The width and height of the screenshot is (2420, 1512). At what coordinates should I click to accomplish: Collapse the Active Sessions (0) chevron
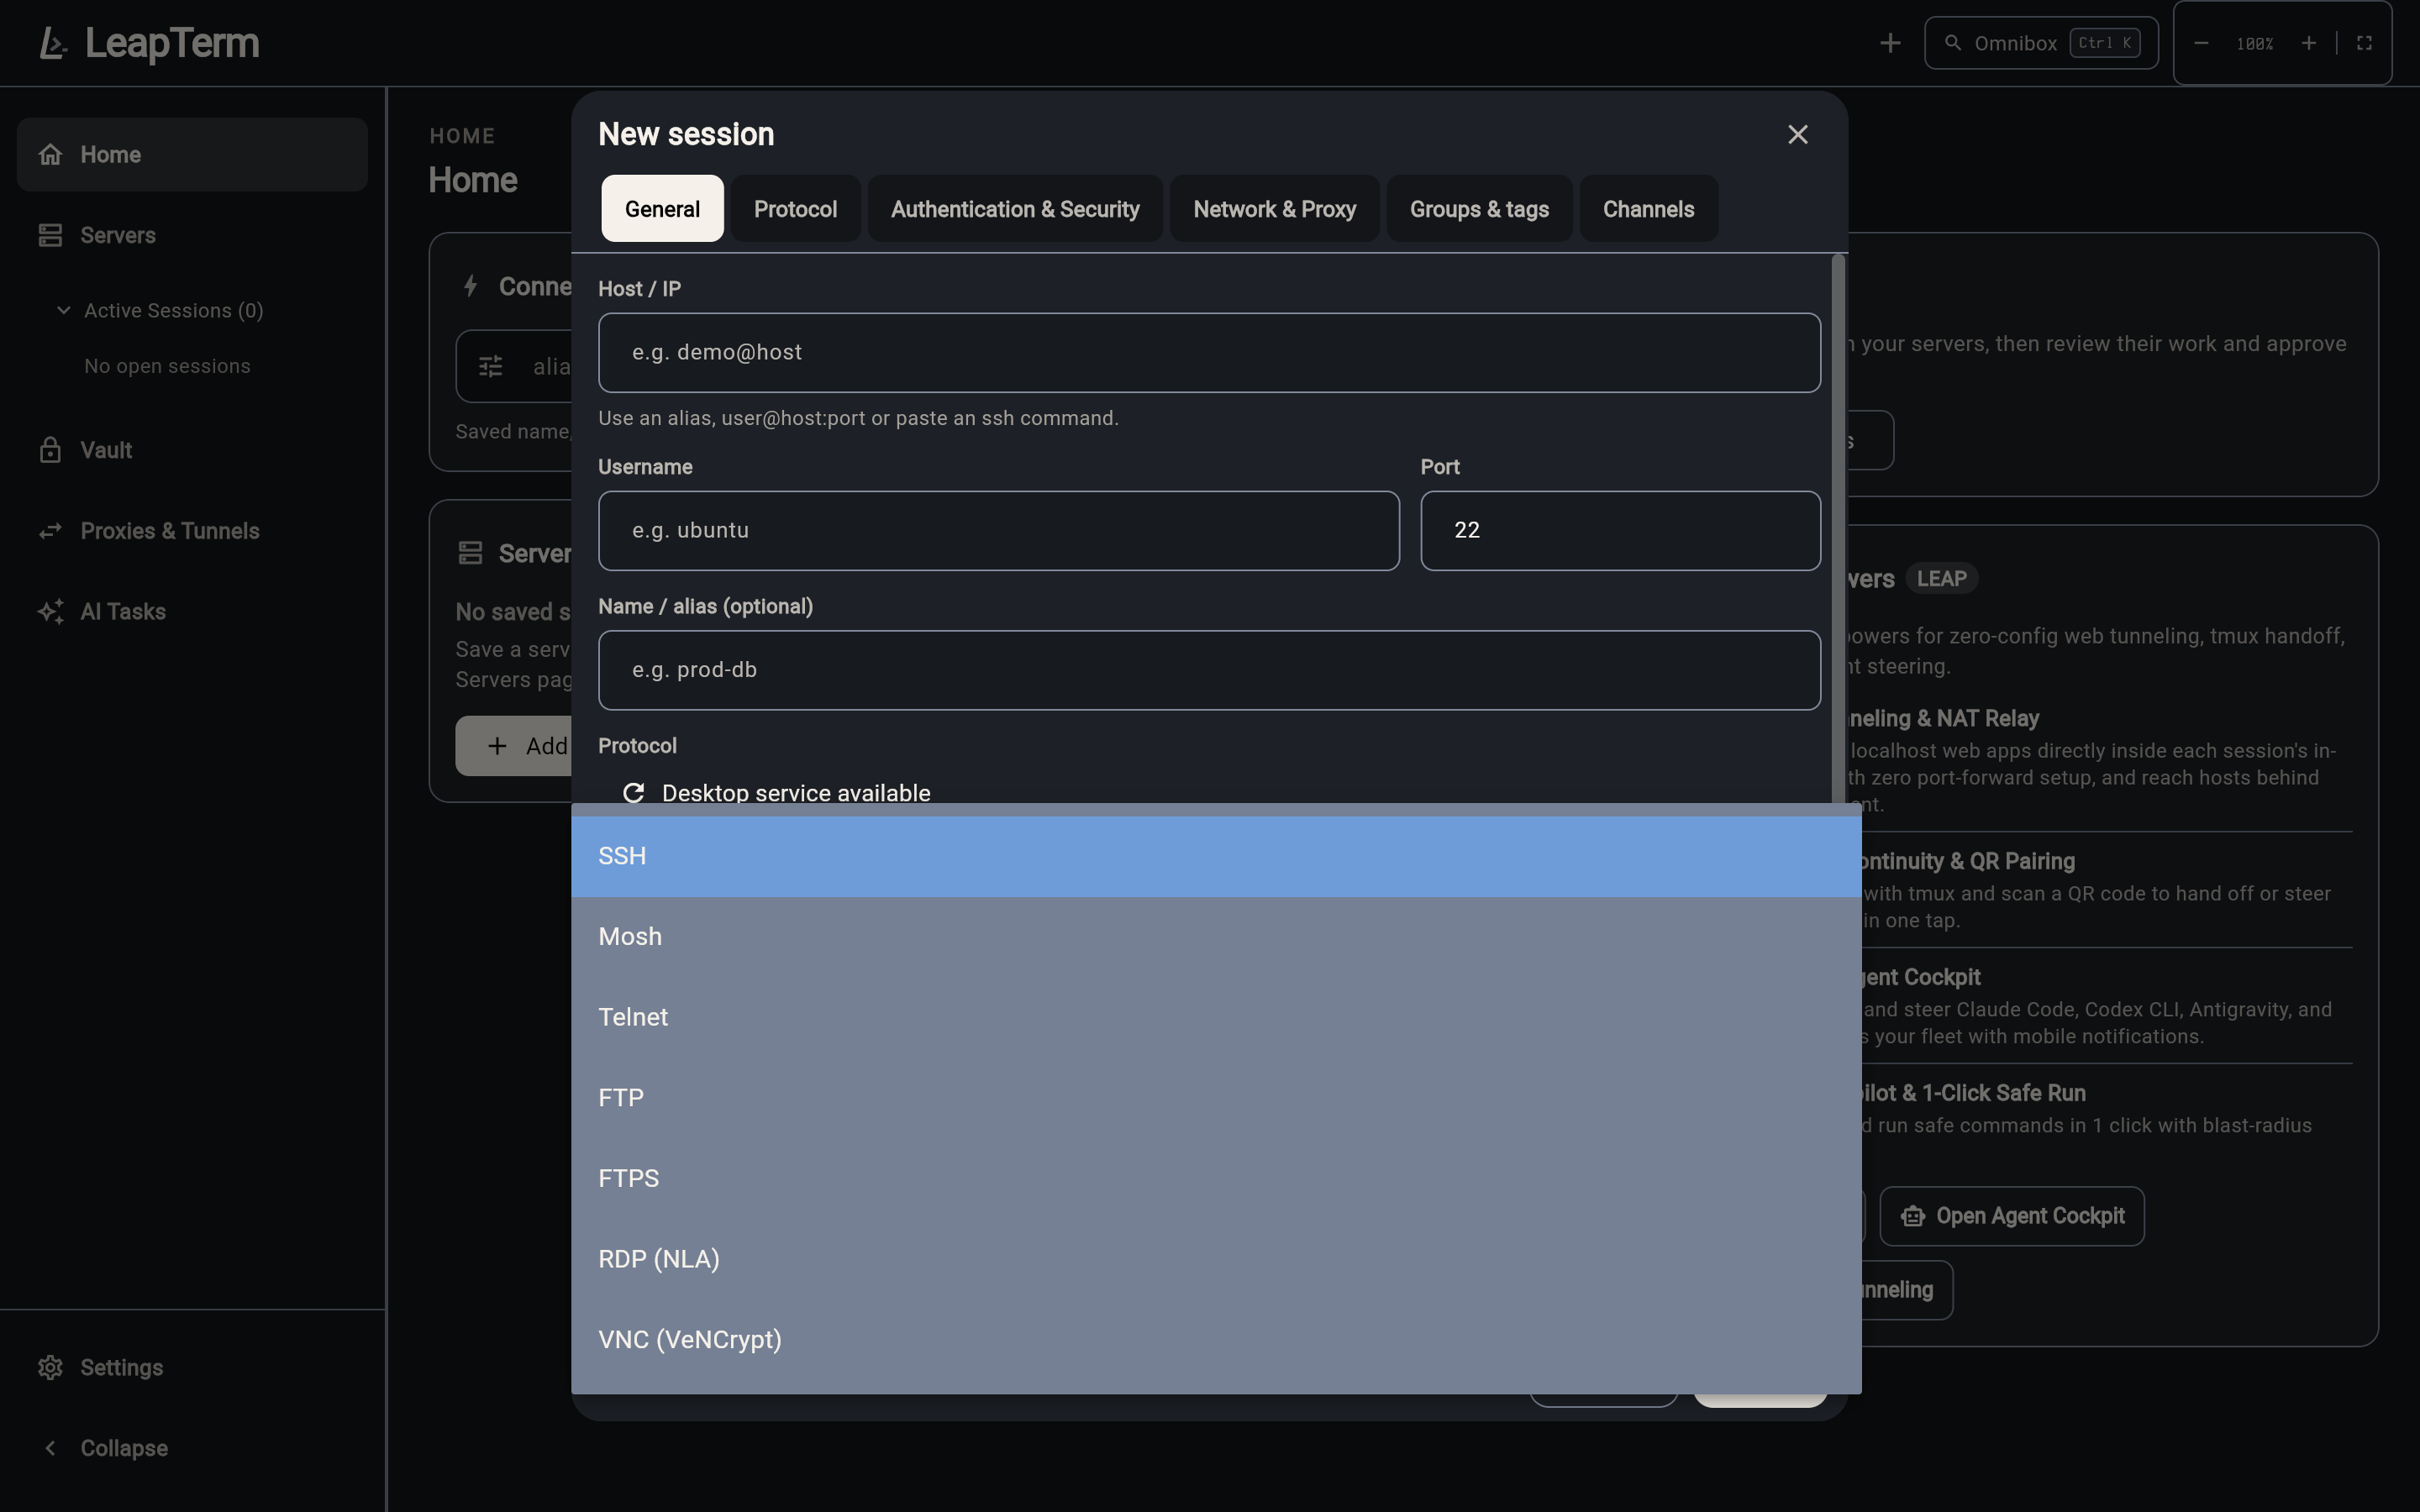click(x=64, y=311)
